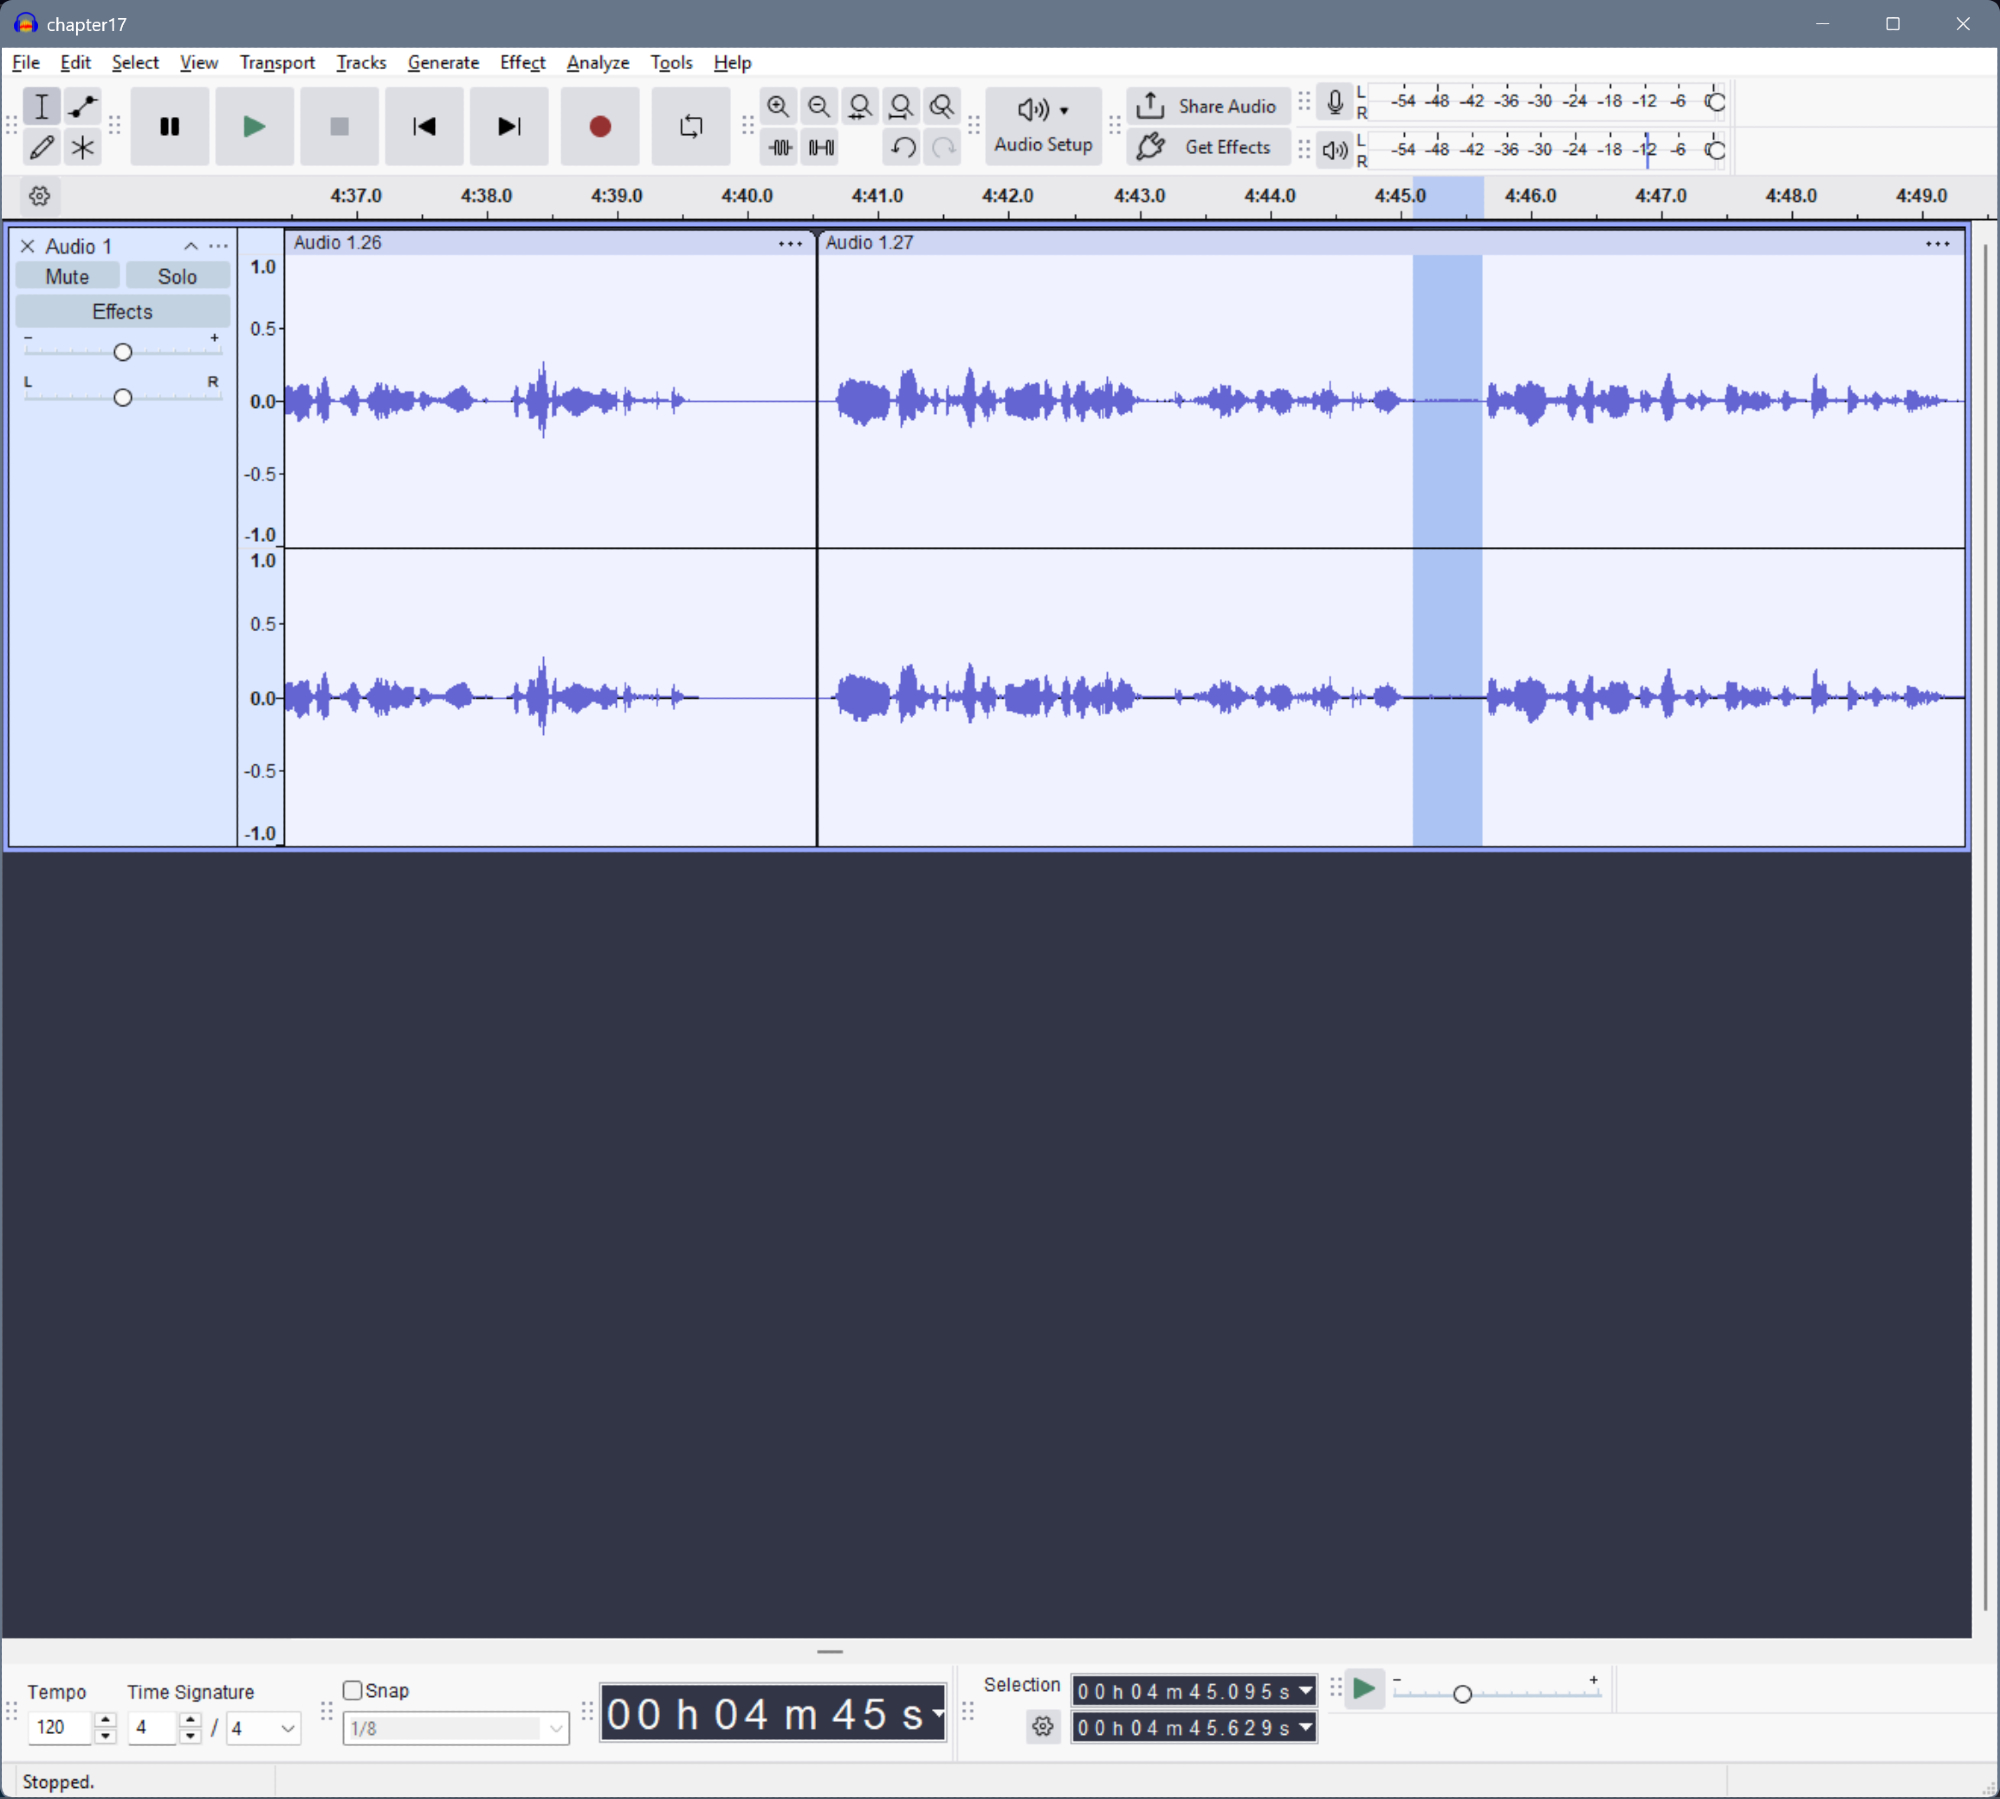Select the Envelope tool
Screen dimensions: 2000x1799
83,106
